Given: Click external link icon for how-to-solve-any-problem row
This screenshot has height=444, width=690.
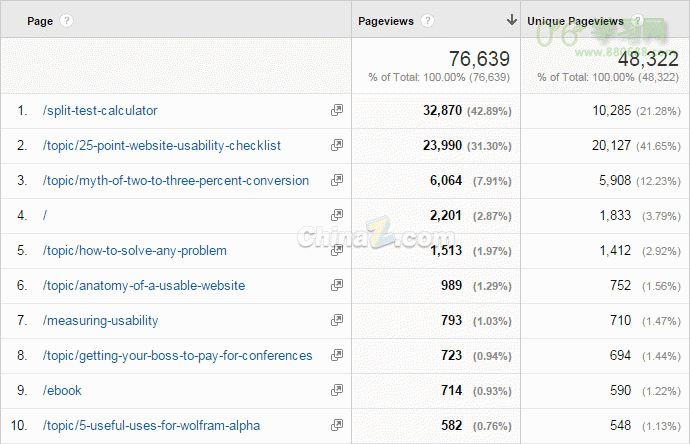Looking at the screenshot, I should coord(337,251).
